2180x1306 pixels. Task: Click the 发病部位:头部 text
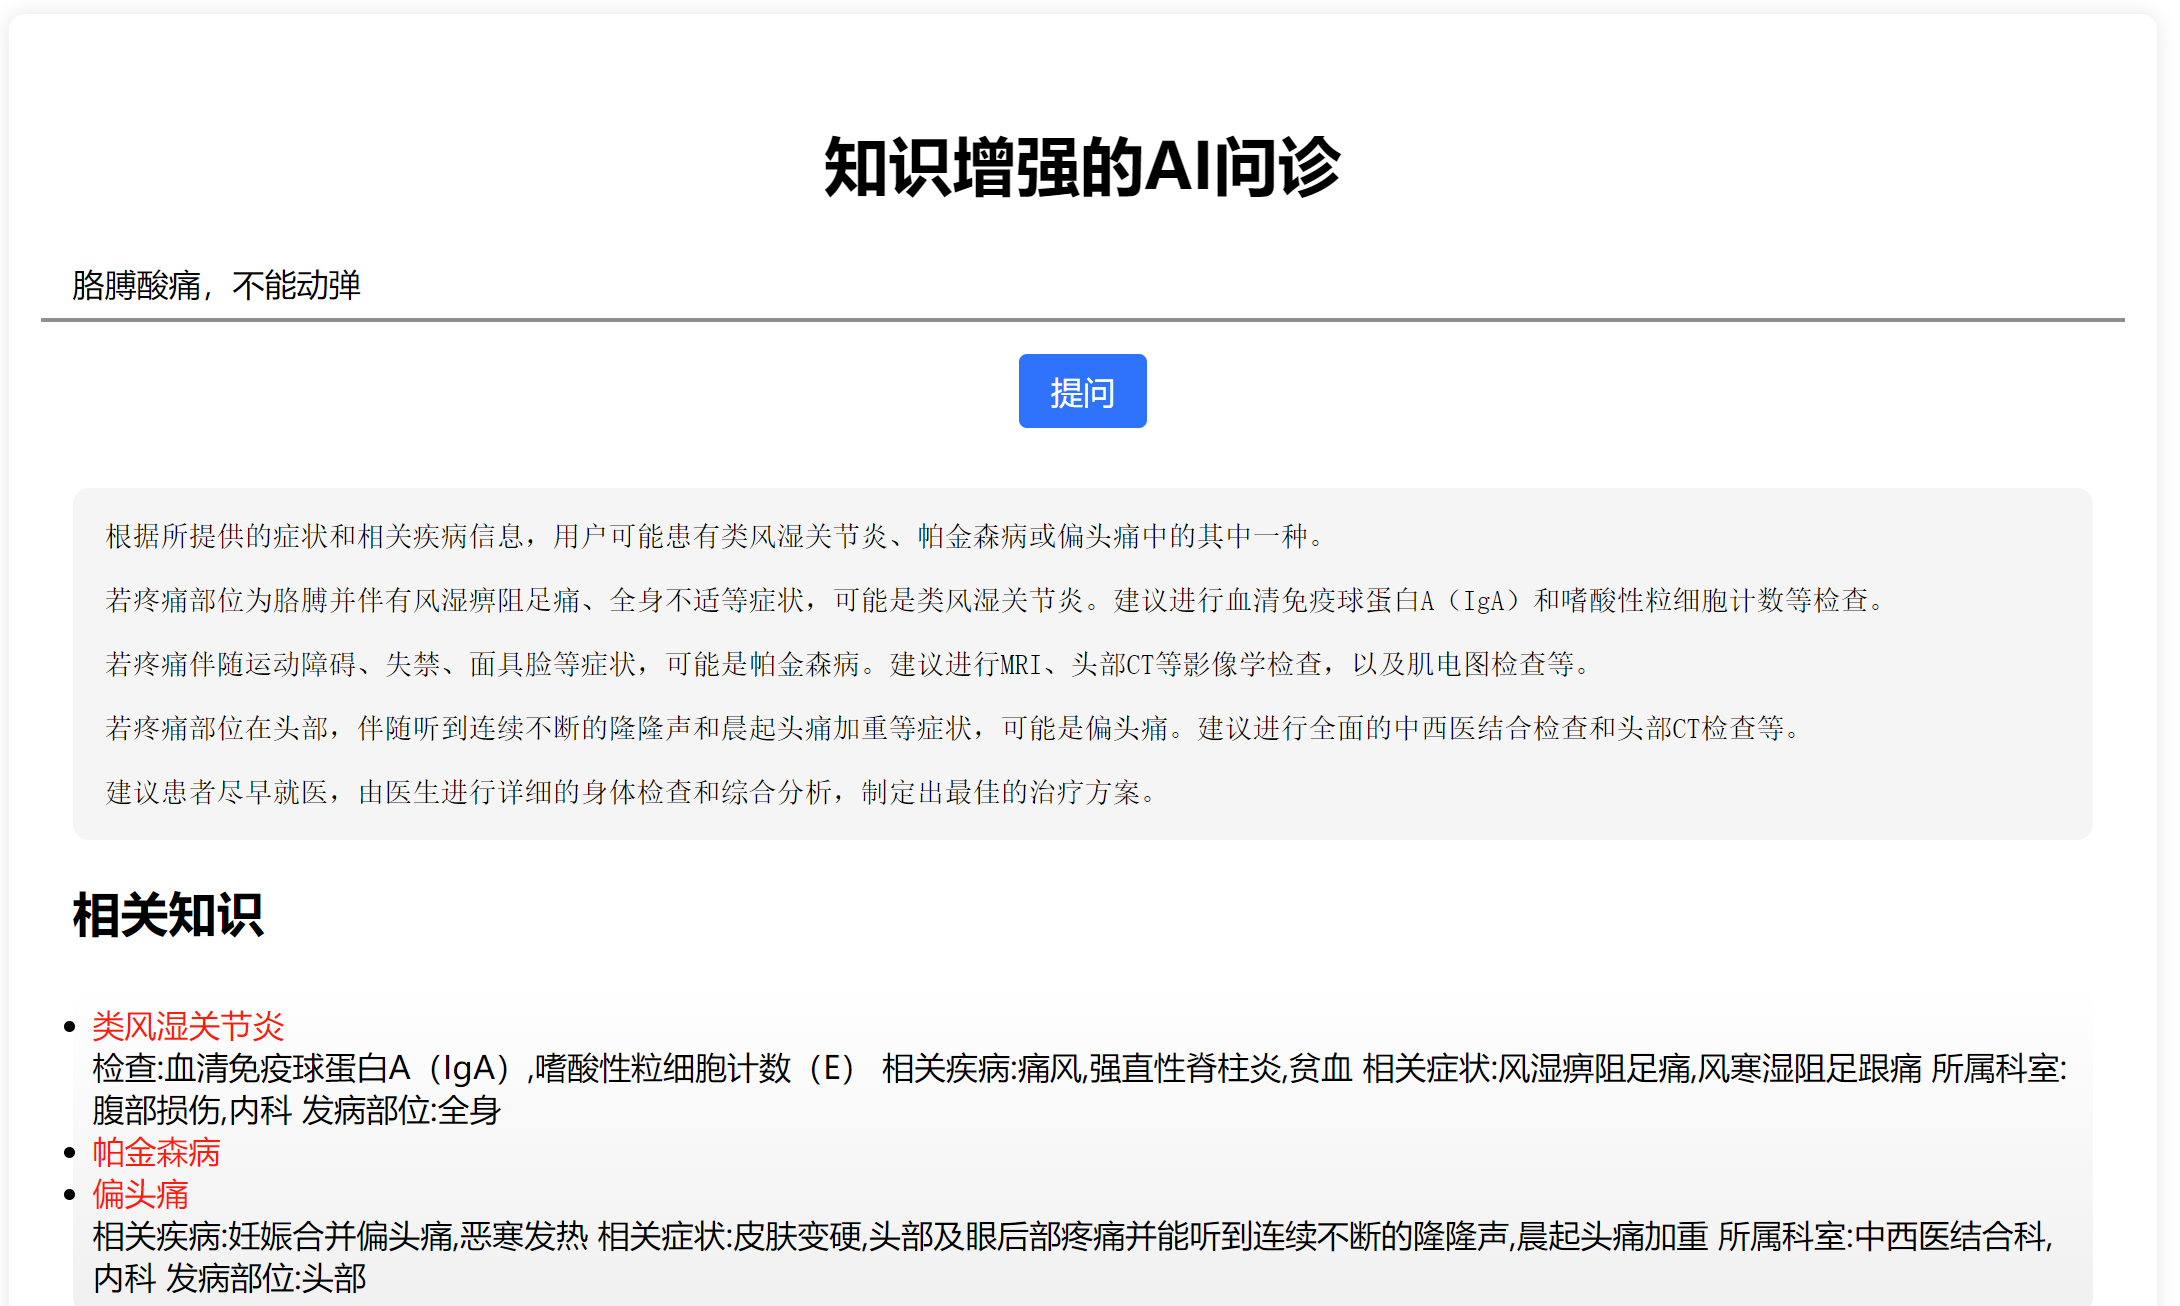266,1279
